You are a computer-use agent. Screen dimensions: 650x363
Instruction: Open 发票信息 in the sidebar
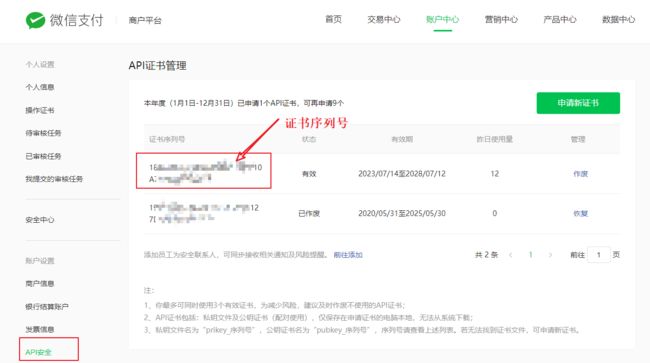coord(40,329)
